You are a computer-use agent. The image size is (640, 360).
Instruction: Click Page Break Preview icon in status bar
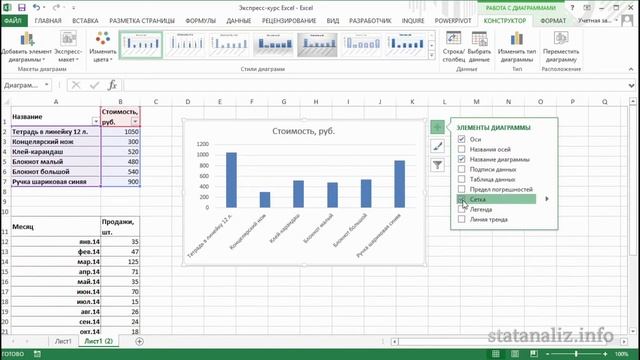tap(534, 354)
